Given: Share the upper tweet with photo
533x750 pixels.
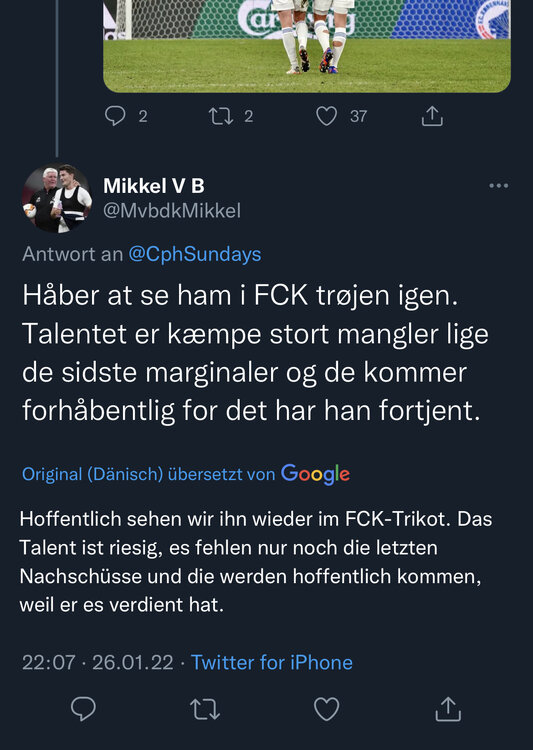Looking at the screenshot, I should tap(432, 116).
